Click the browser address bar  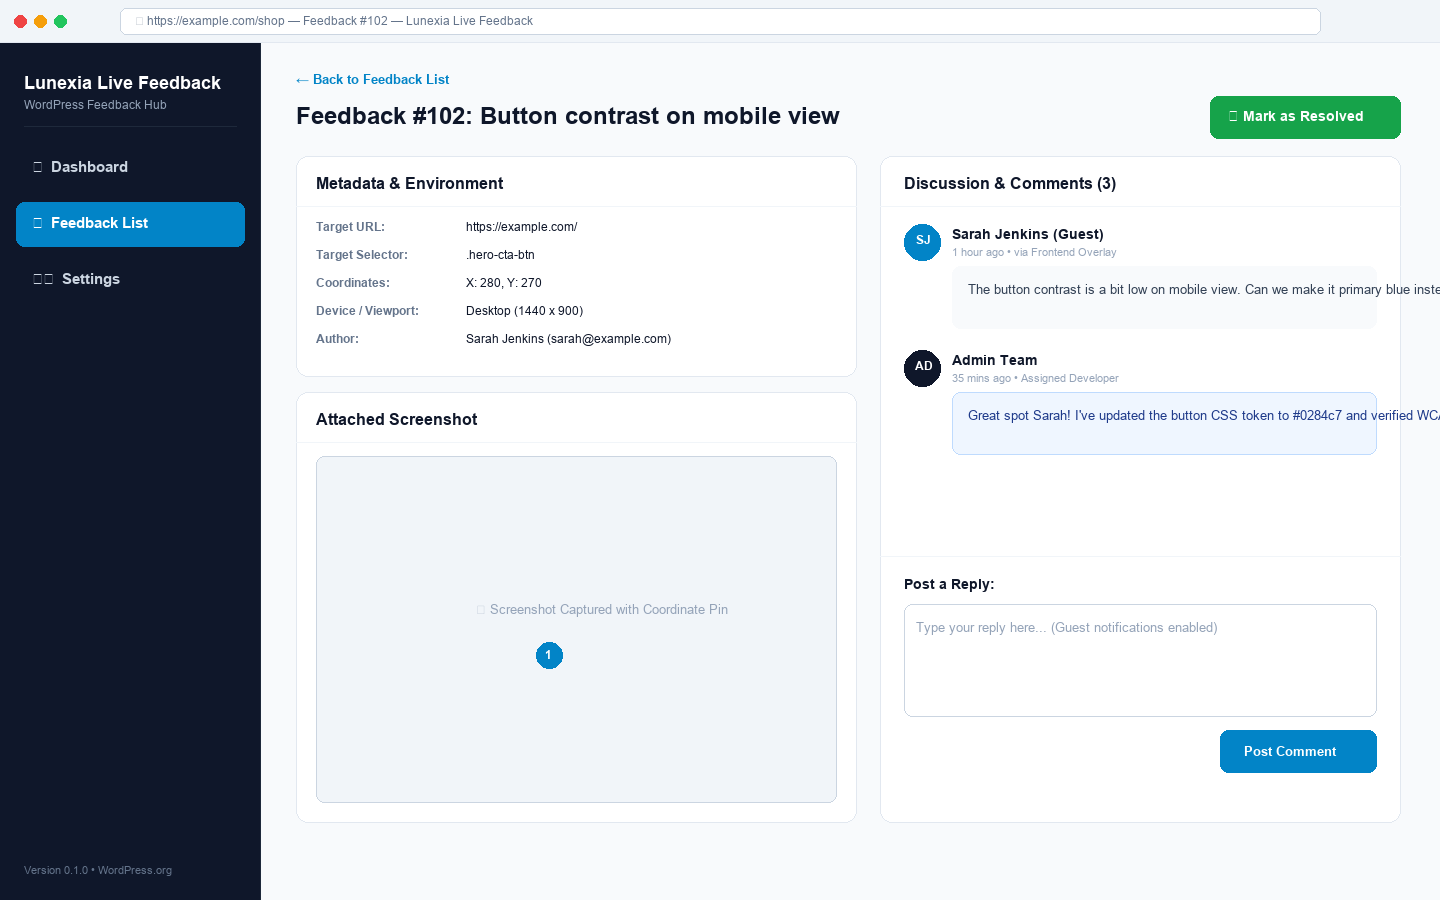720,21
